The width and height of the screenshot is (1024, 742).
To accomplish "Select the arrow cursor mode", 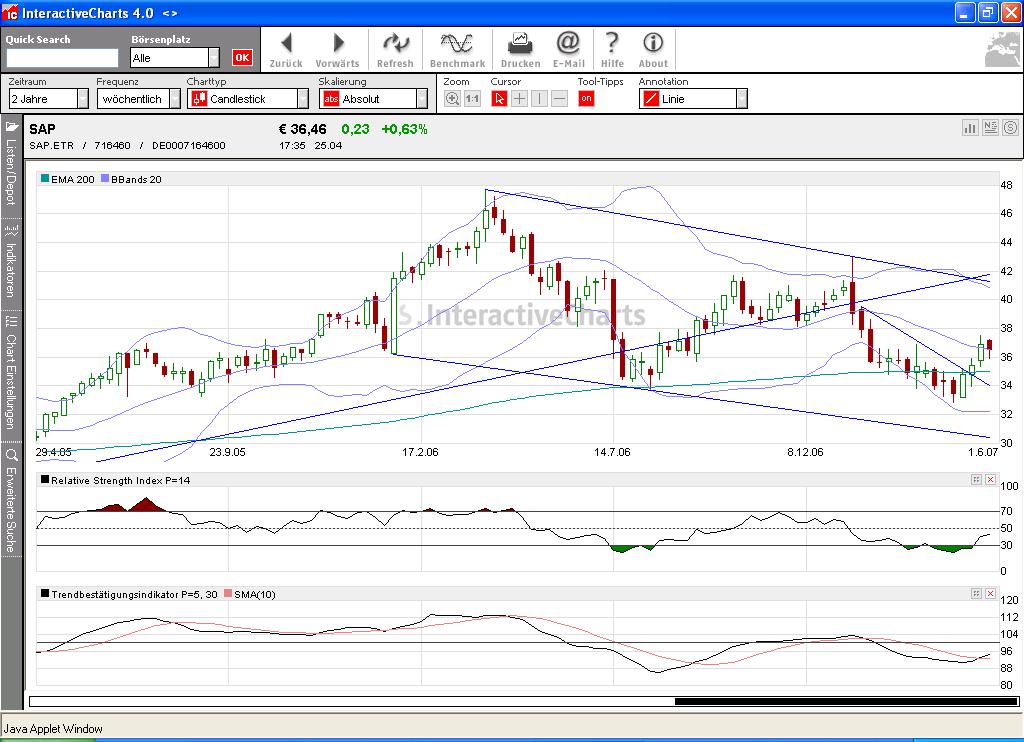I will [500, 99].
